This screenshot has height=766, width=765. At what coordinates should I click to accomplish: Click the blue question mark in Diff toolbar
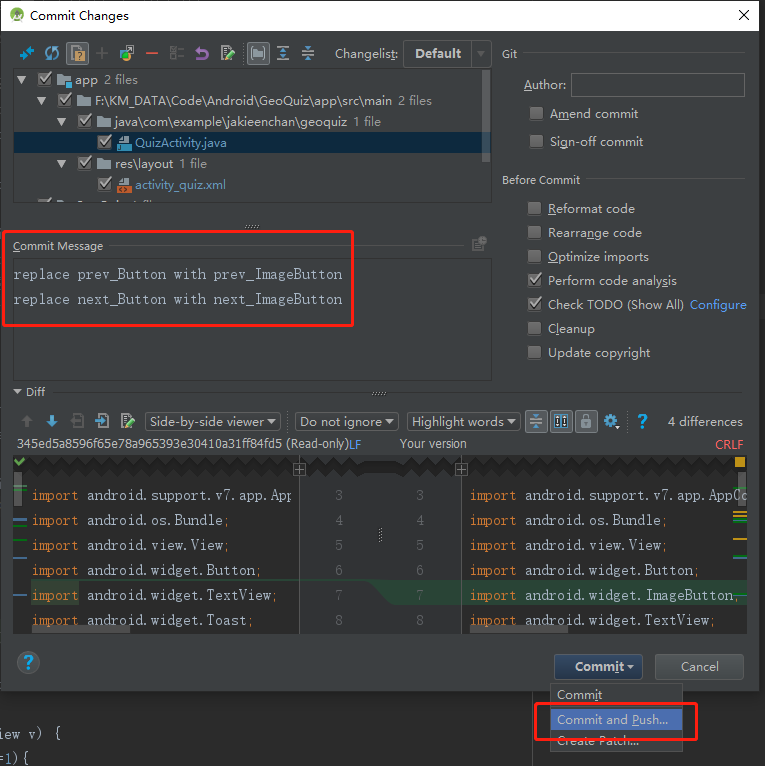click(642, 421)
